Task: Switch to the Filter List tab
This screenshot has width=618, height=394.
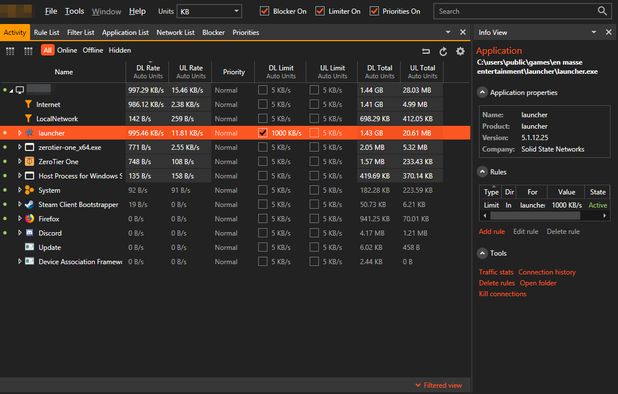Action: pos(80,32)
